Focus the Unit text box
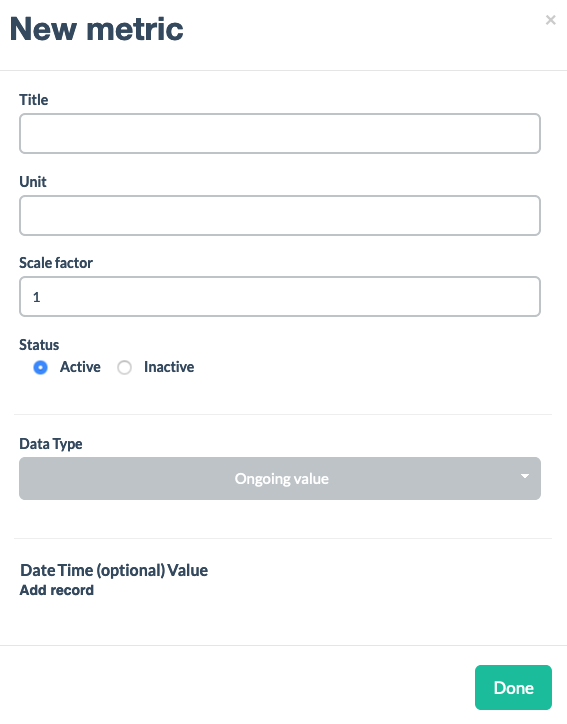Screen dimensions: 567x724 pyautogui.click(x=280, y=216)
